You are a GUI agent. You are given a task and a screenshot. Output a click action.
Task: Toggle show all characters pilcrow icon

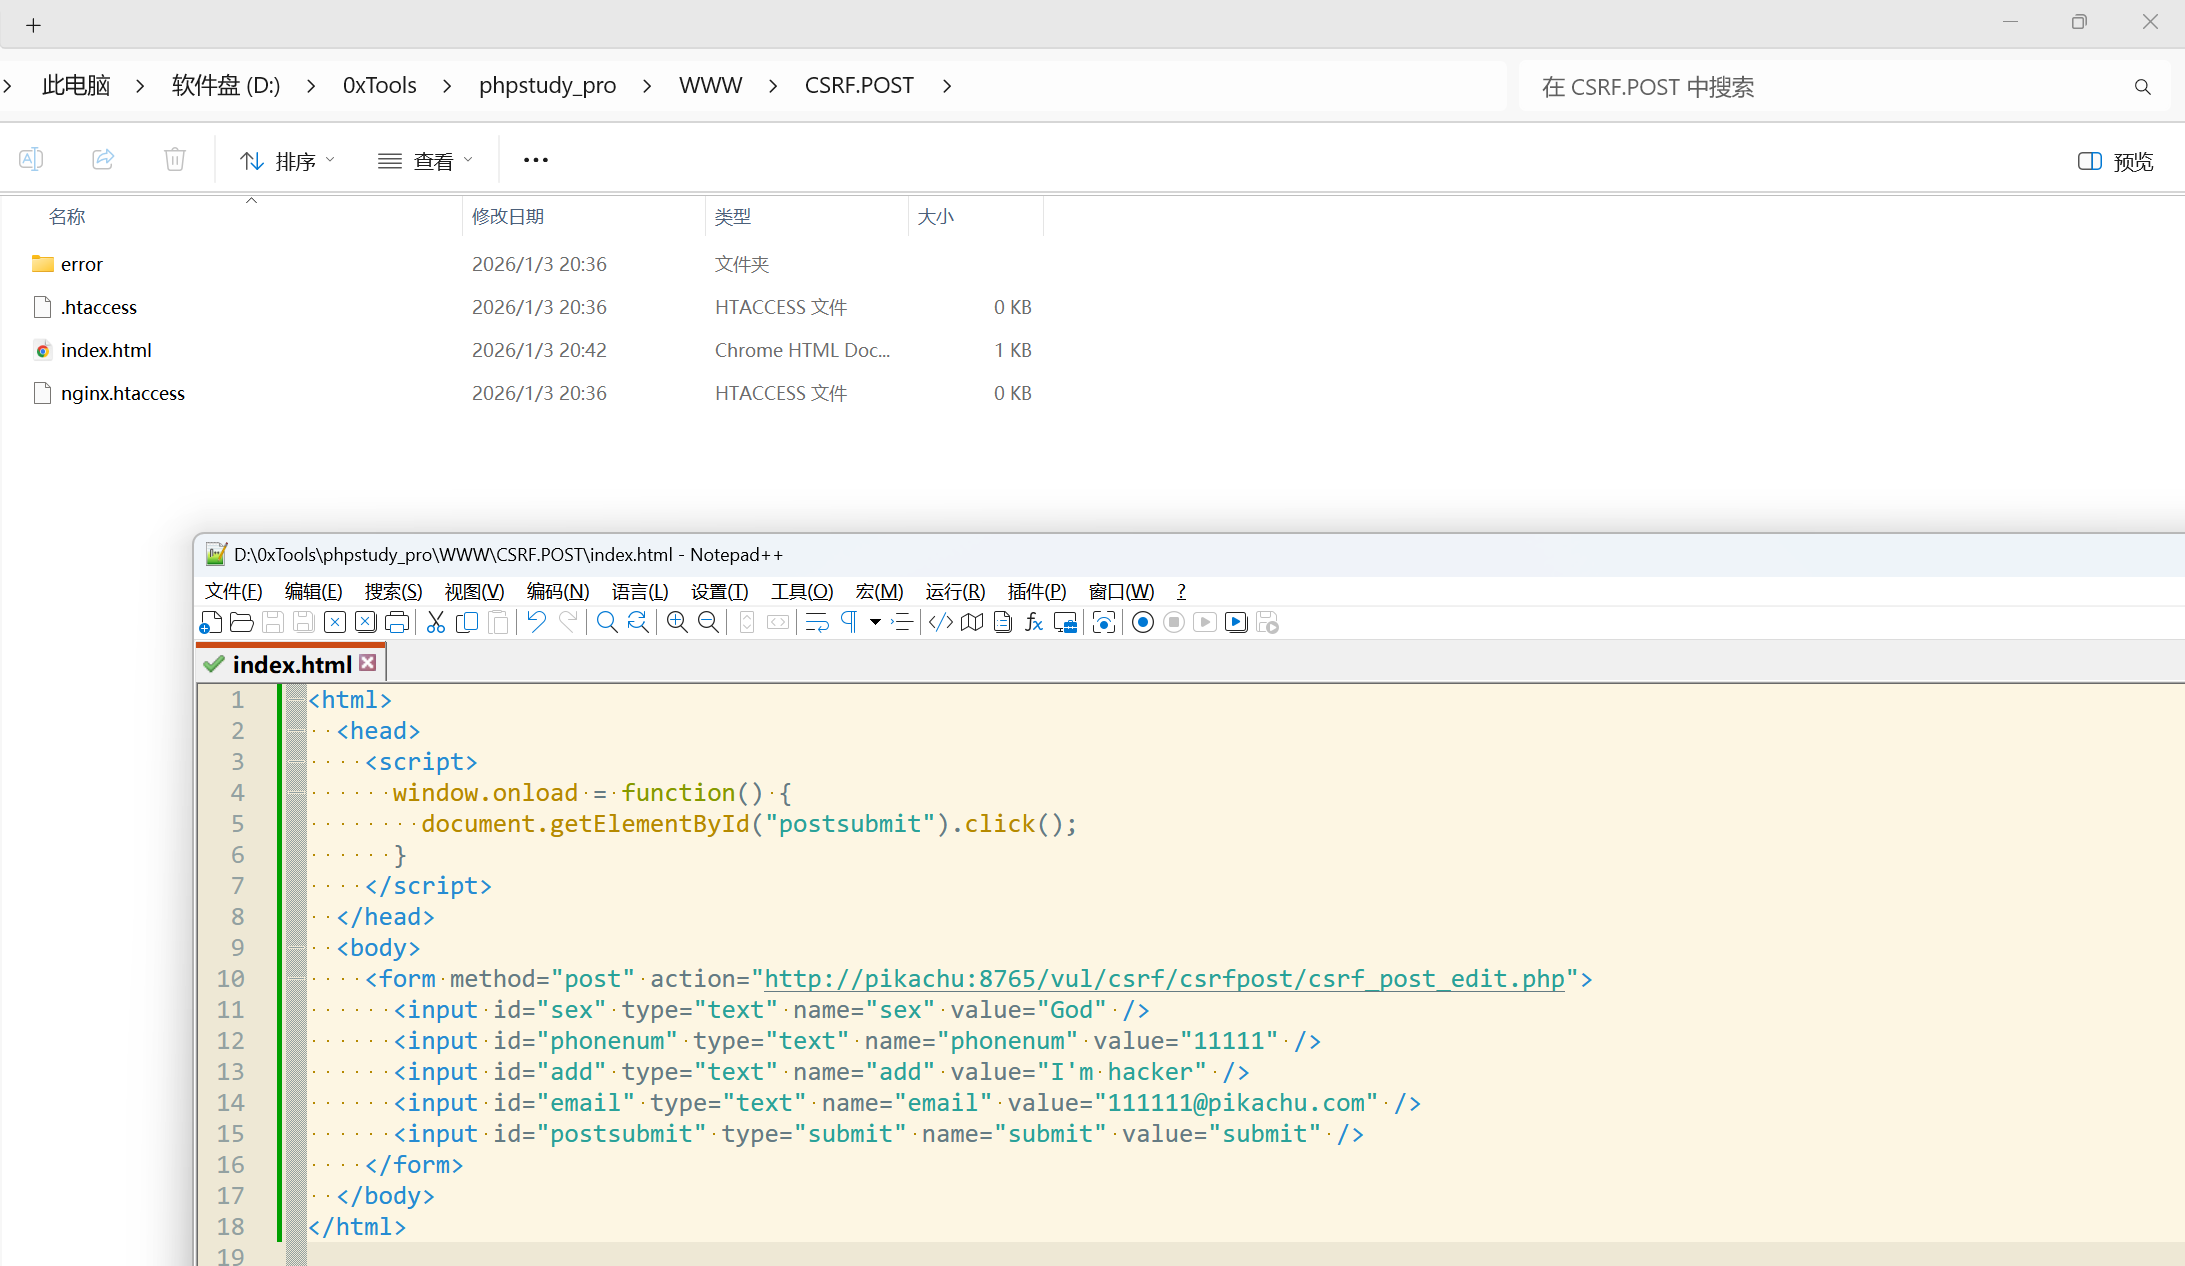click(x=849, y=623)
